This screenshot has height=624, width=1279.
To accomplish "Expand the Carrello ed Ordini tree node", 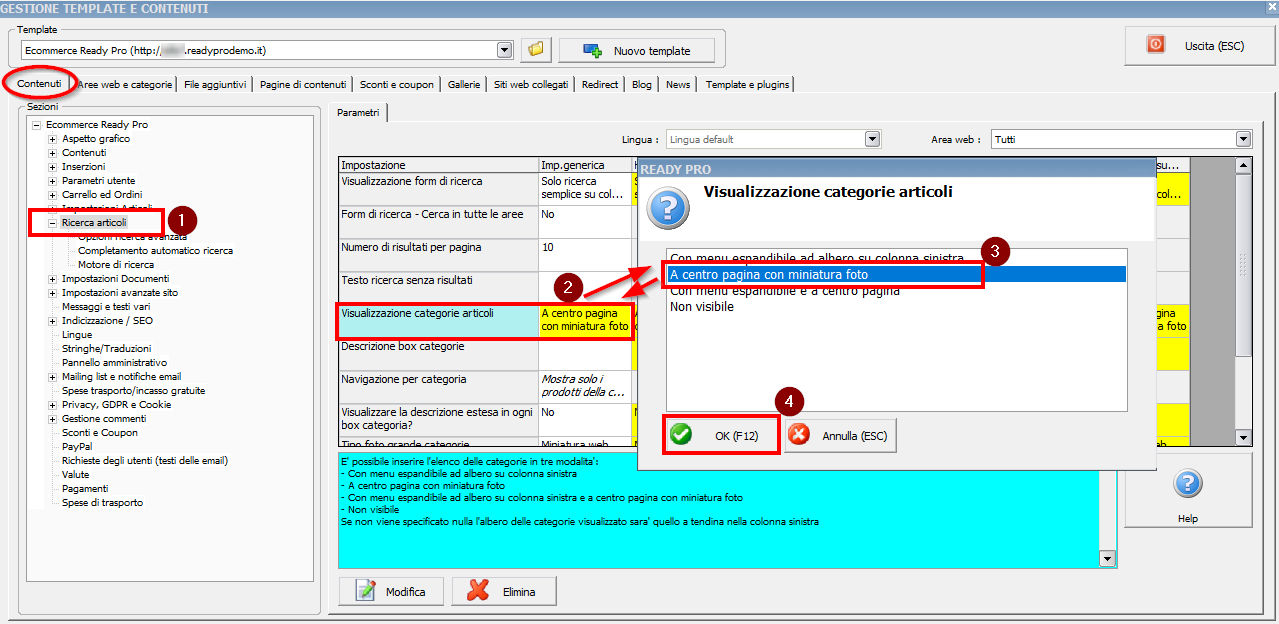I will pos(53,195).
